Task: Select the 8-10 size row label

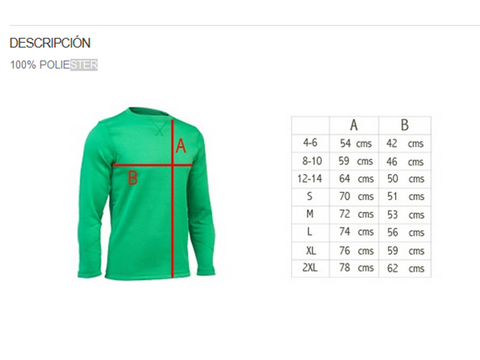Action: 312,161
